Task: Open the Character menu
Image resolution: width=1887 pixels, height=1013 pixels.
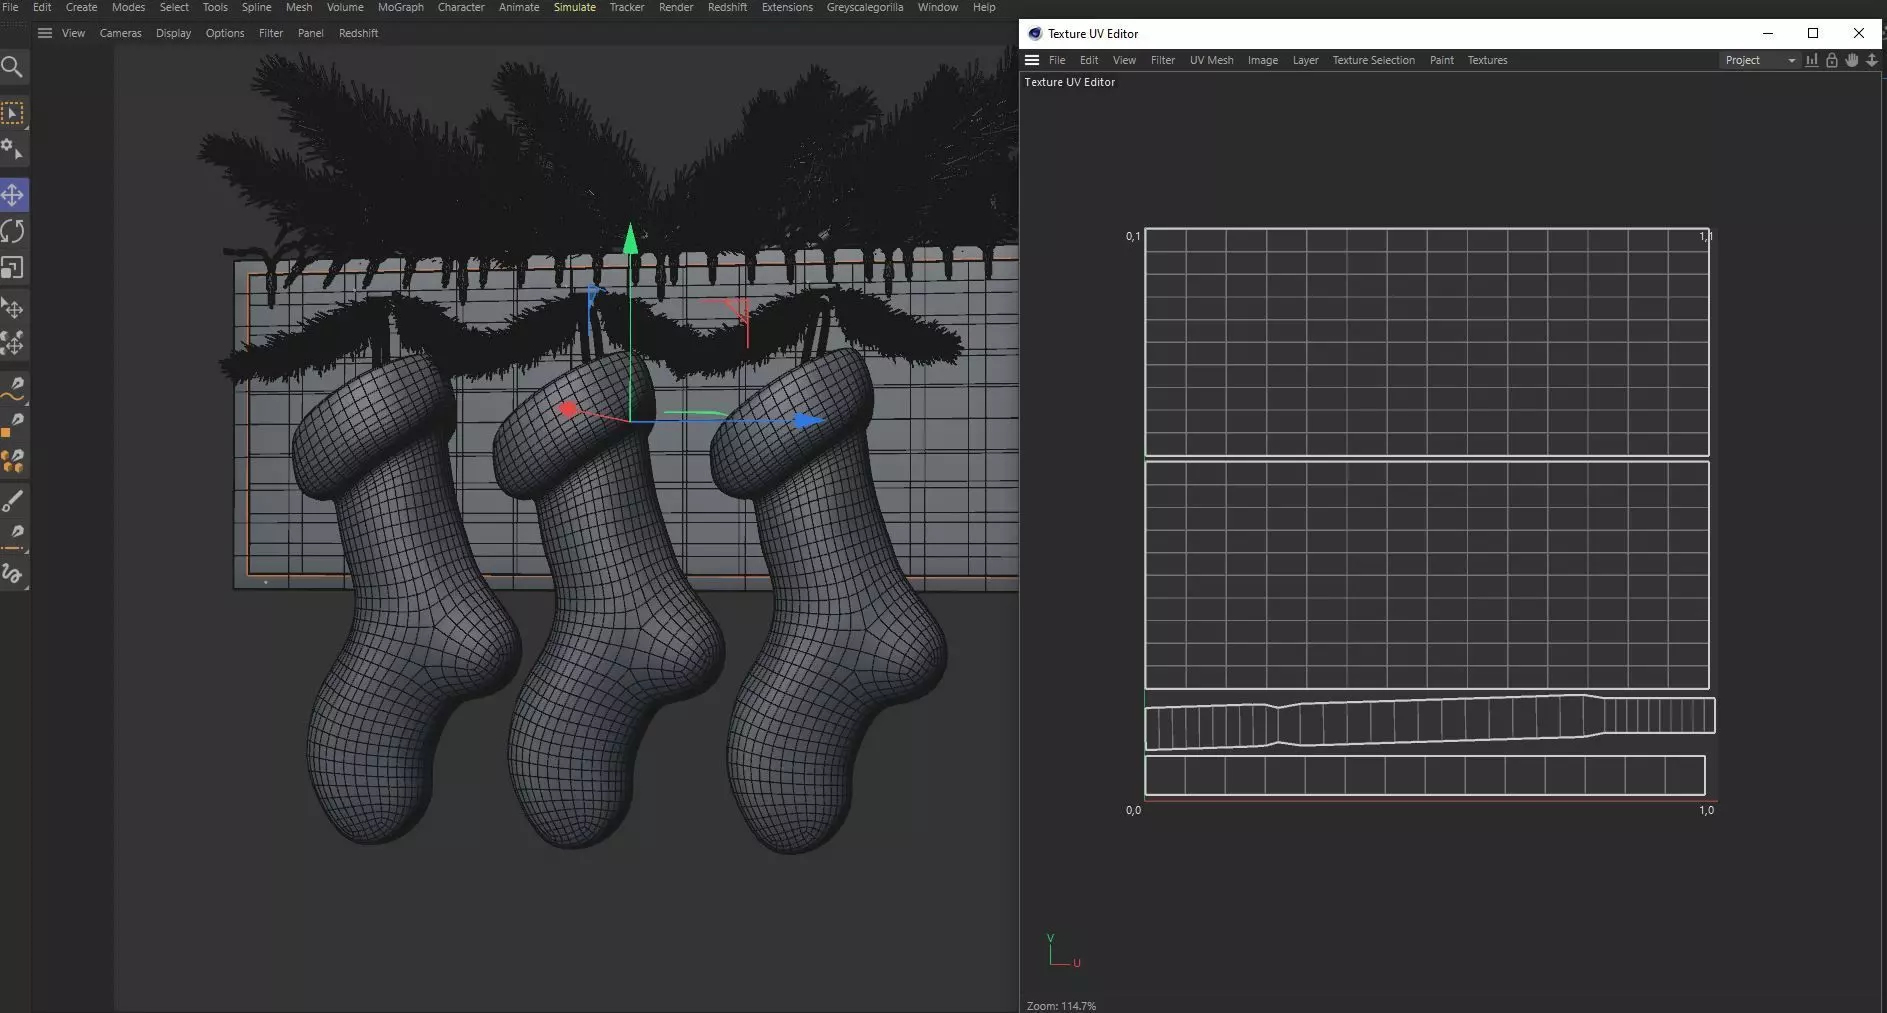Action: [x=461, y=7]
